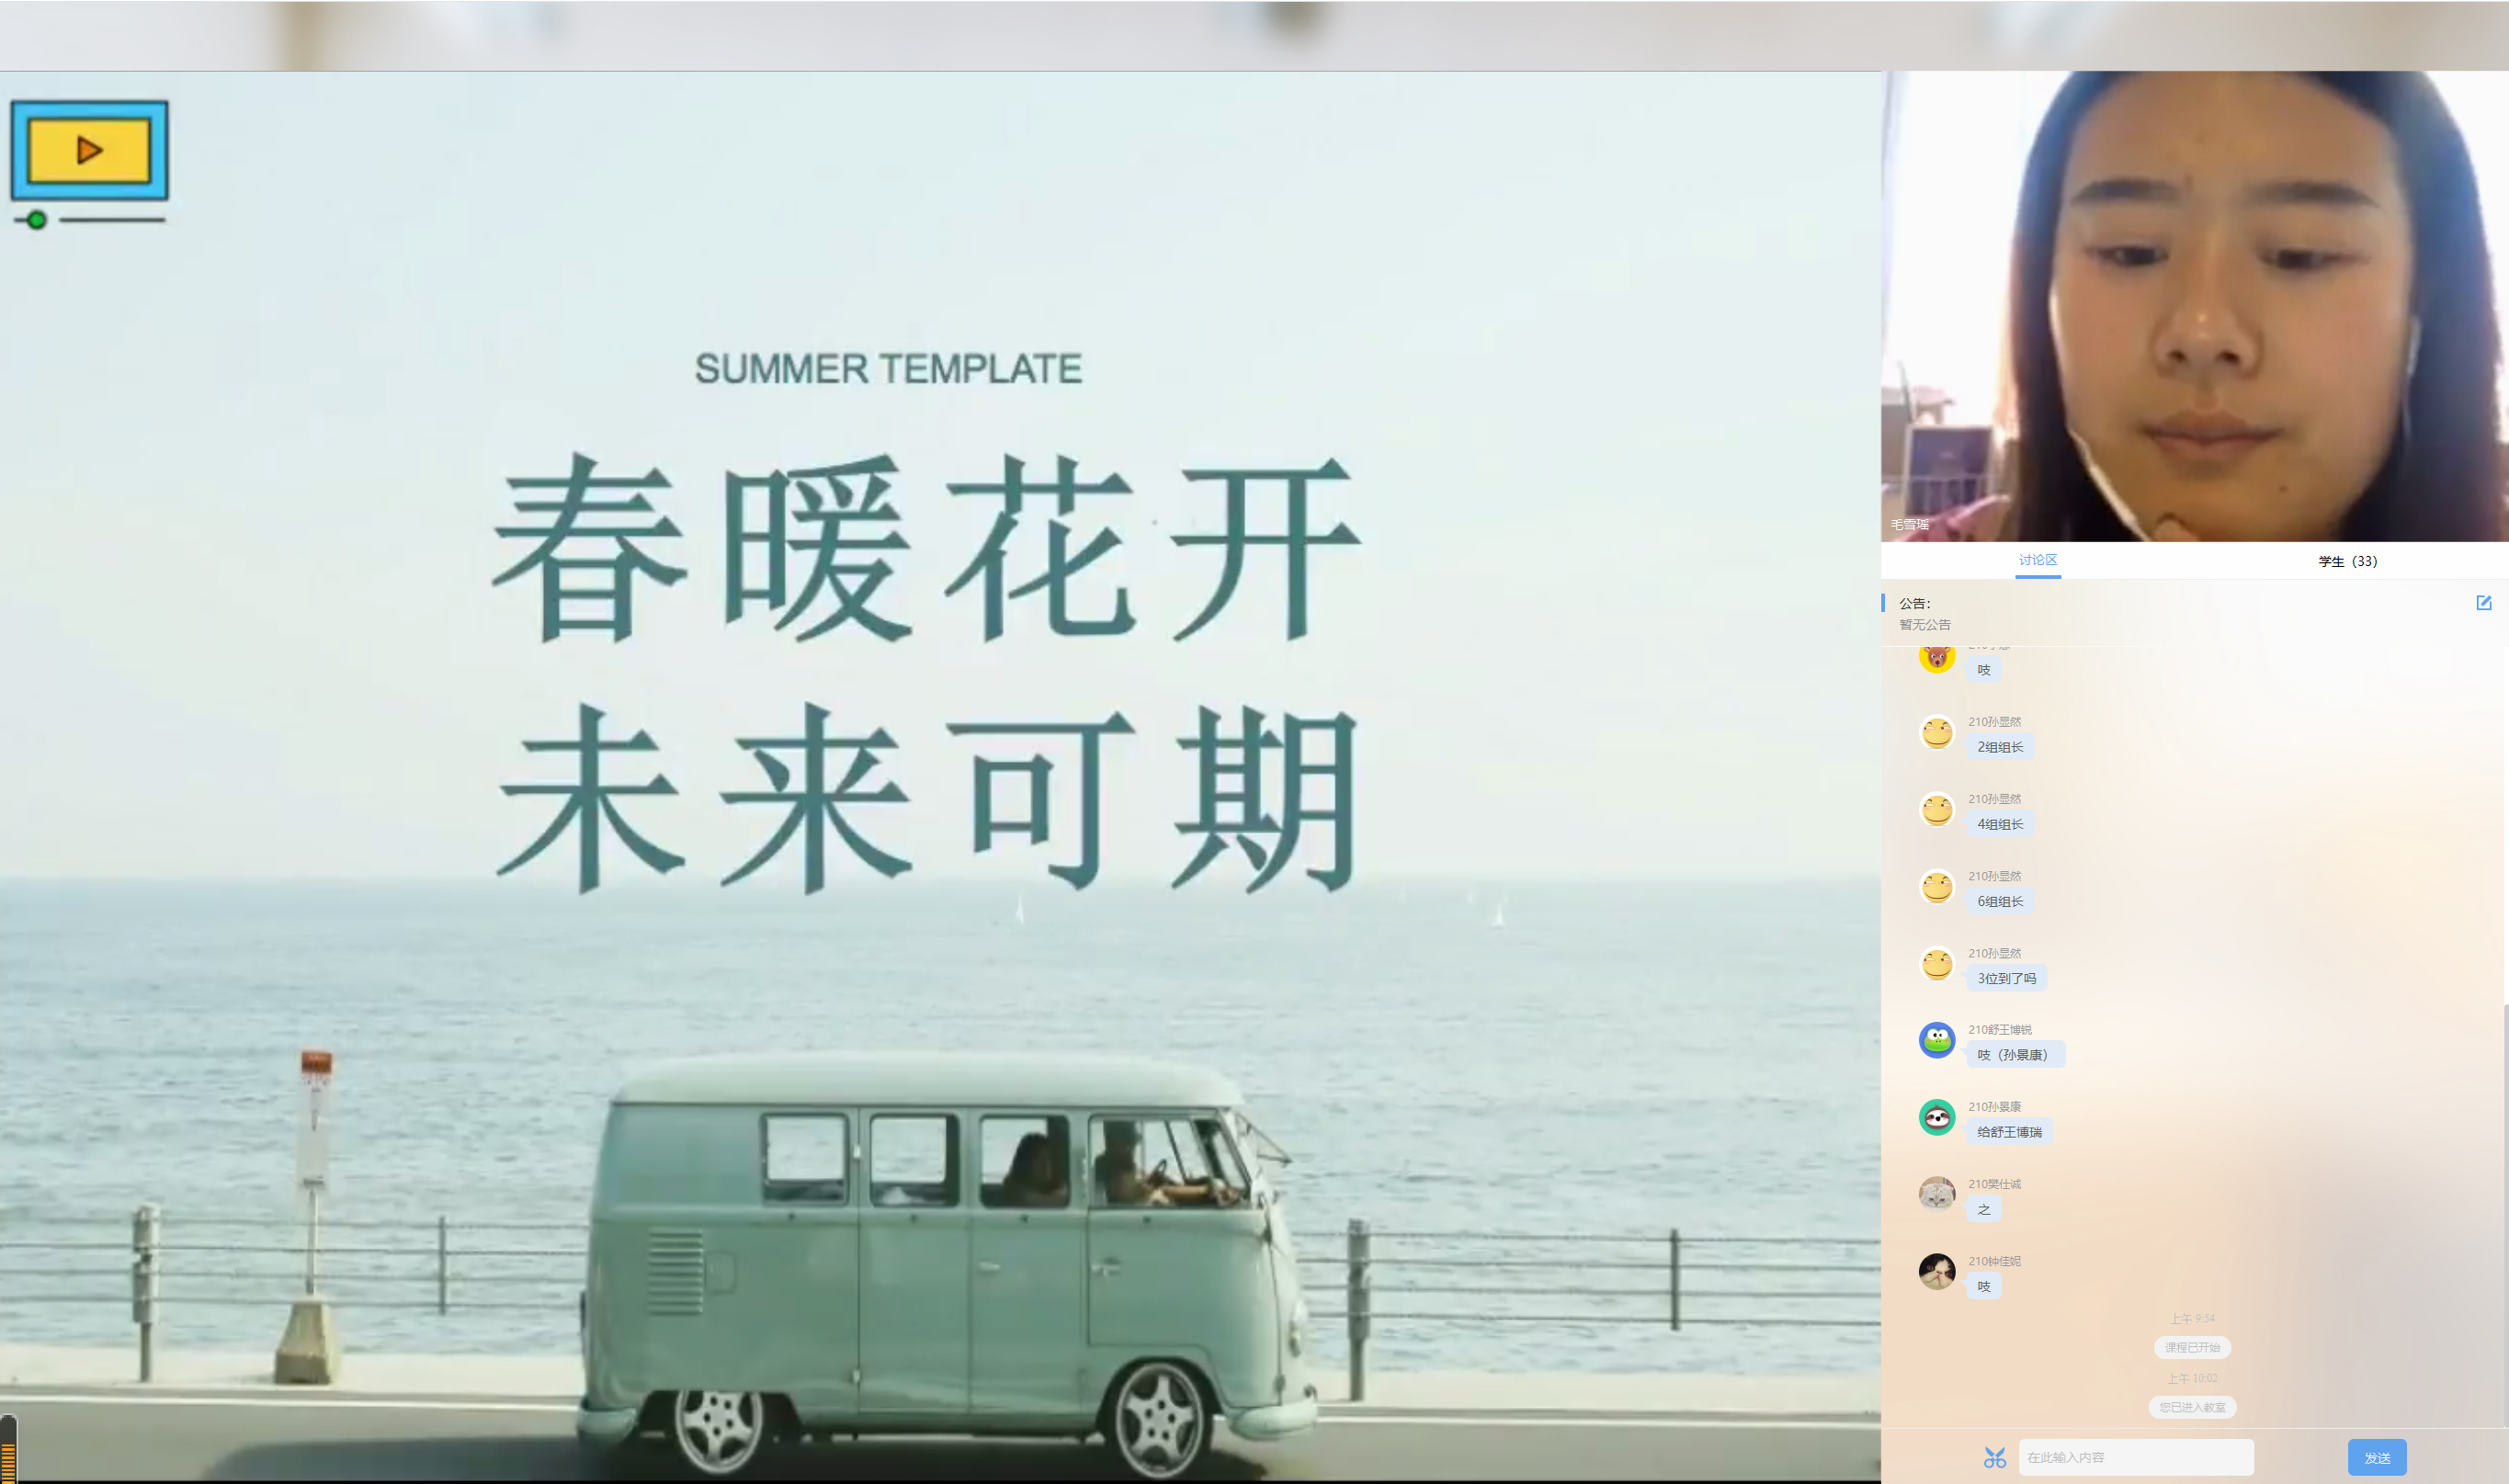The width and height of the screenshot is (2509, 1484).
Task: Click the 暂无公告 announcement text
Action: [x=1924, y=624]
